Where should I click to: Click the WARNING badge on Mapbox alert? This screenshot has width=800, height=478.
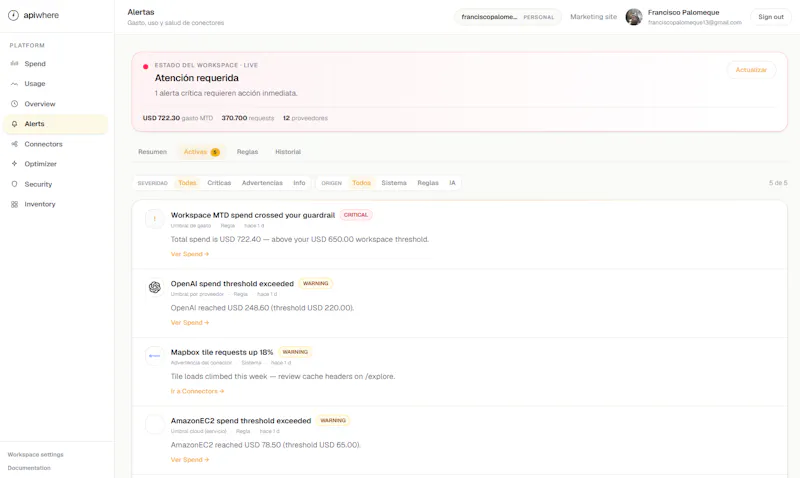[x=295, y=352]
